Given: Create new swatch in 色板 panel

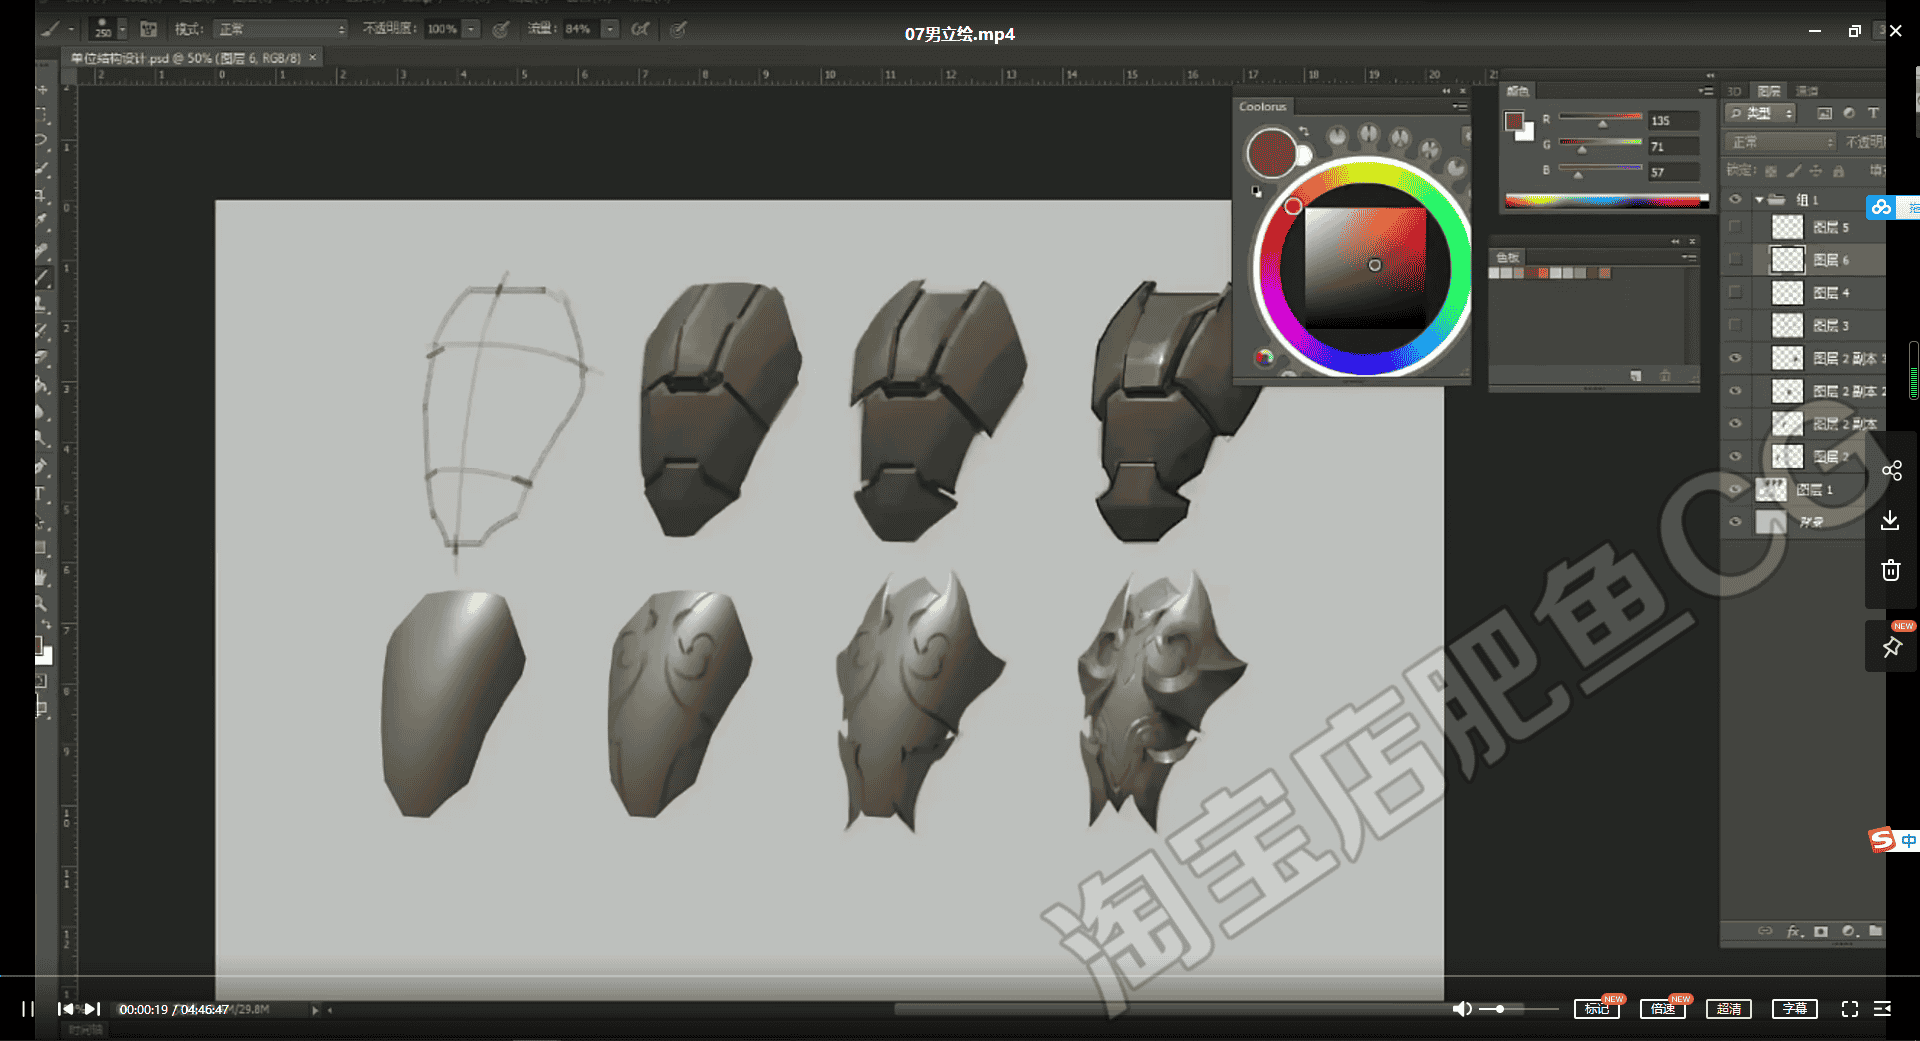Looking at the screenshot, I should pos(1636,376).
